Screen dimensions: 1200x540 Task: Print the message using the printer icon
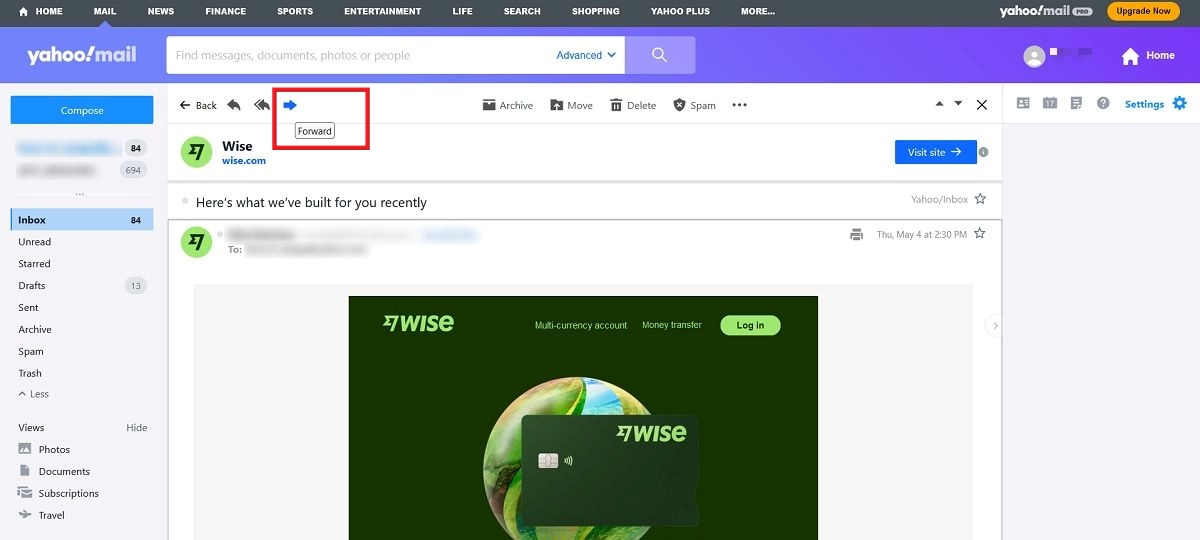coord(856,235)
